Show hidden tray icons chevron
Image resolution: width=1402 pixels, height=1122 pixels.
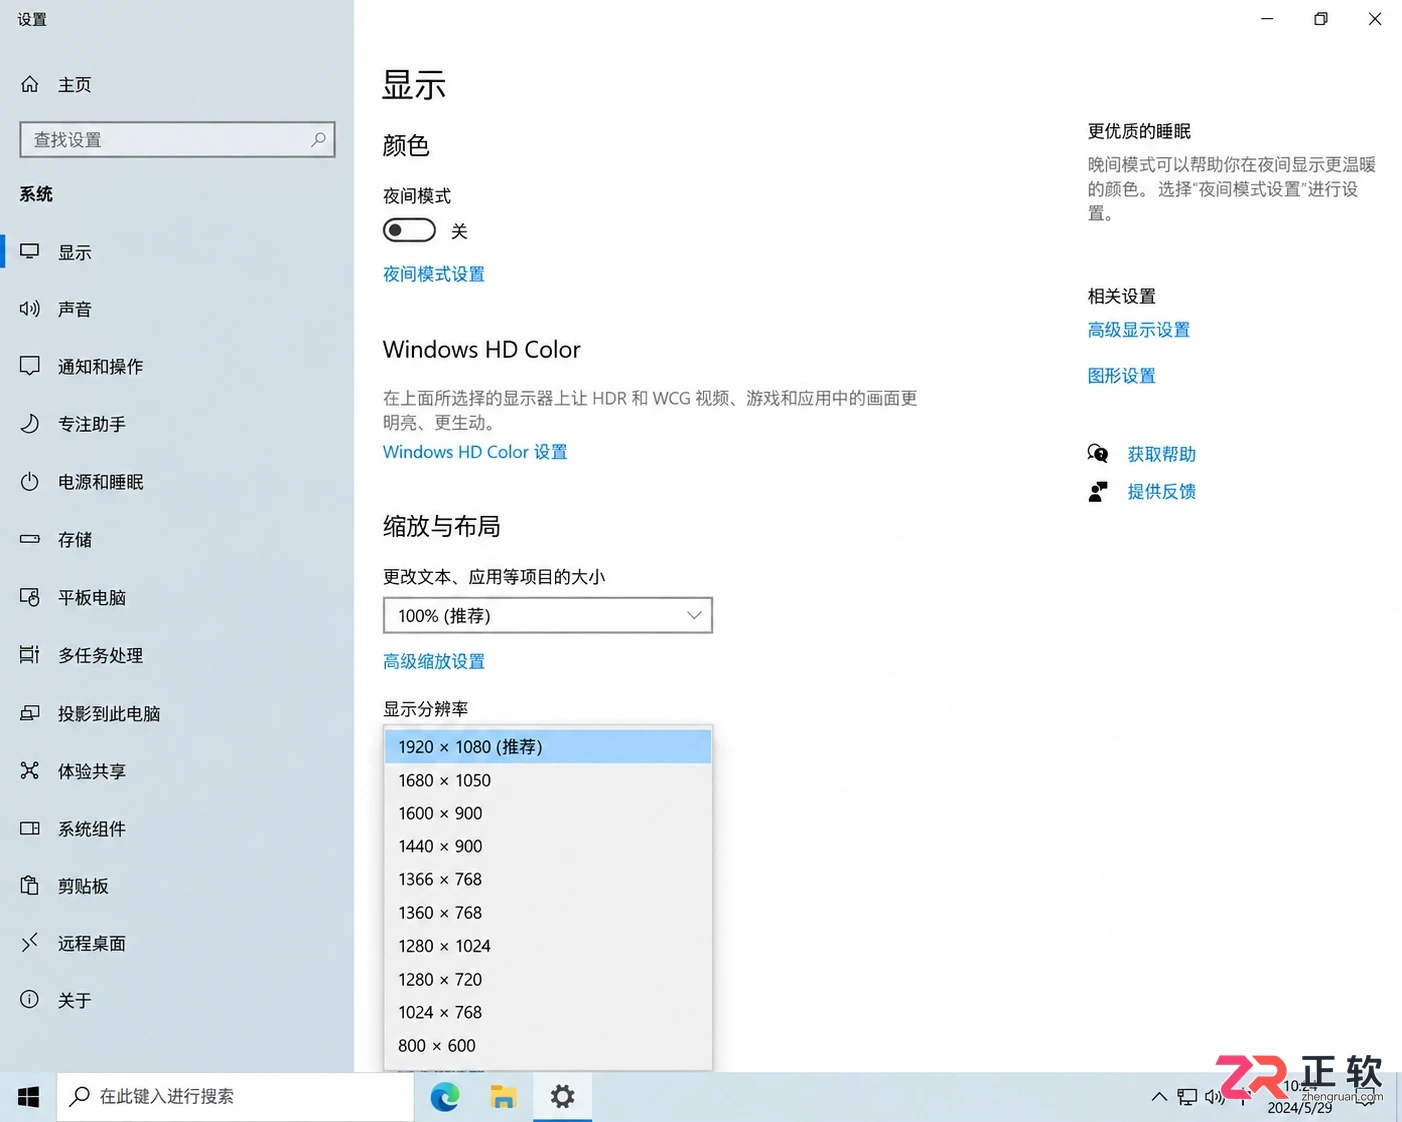click(1159, 1097)
